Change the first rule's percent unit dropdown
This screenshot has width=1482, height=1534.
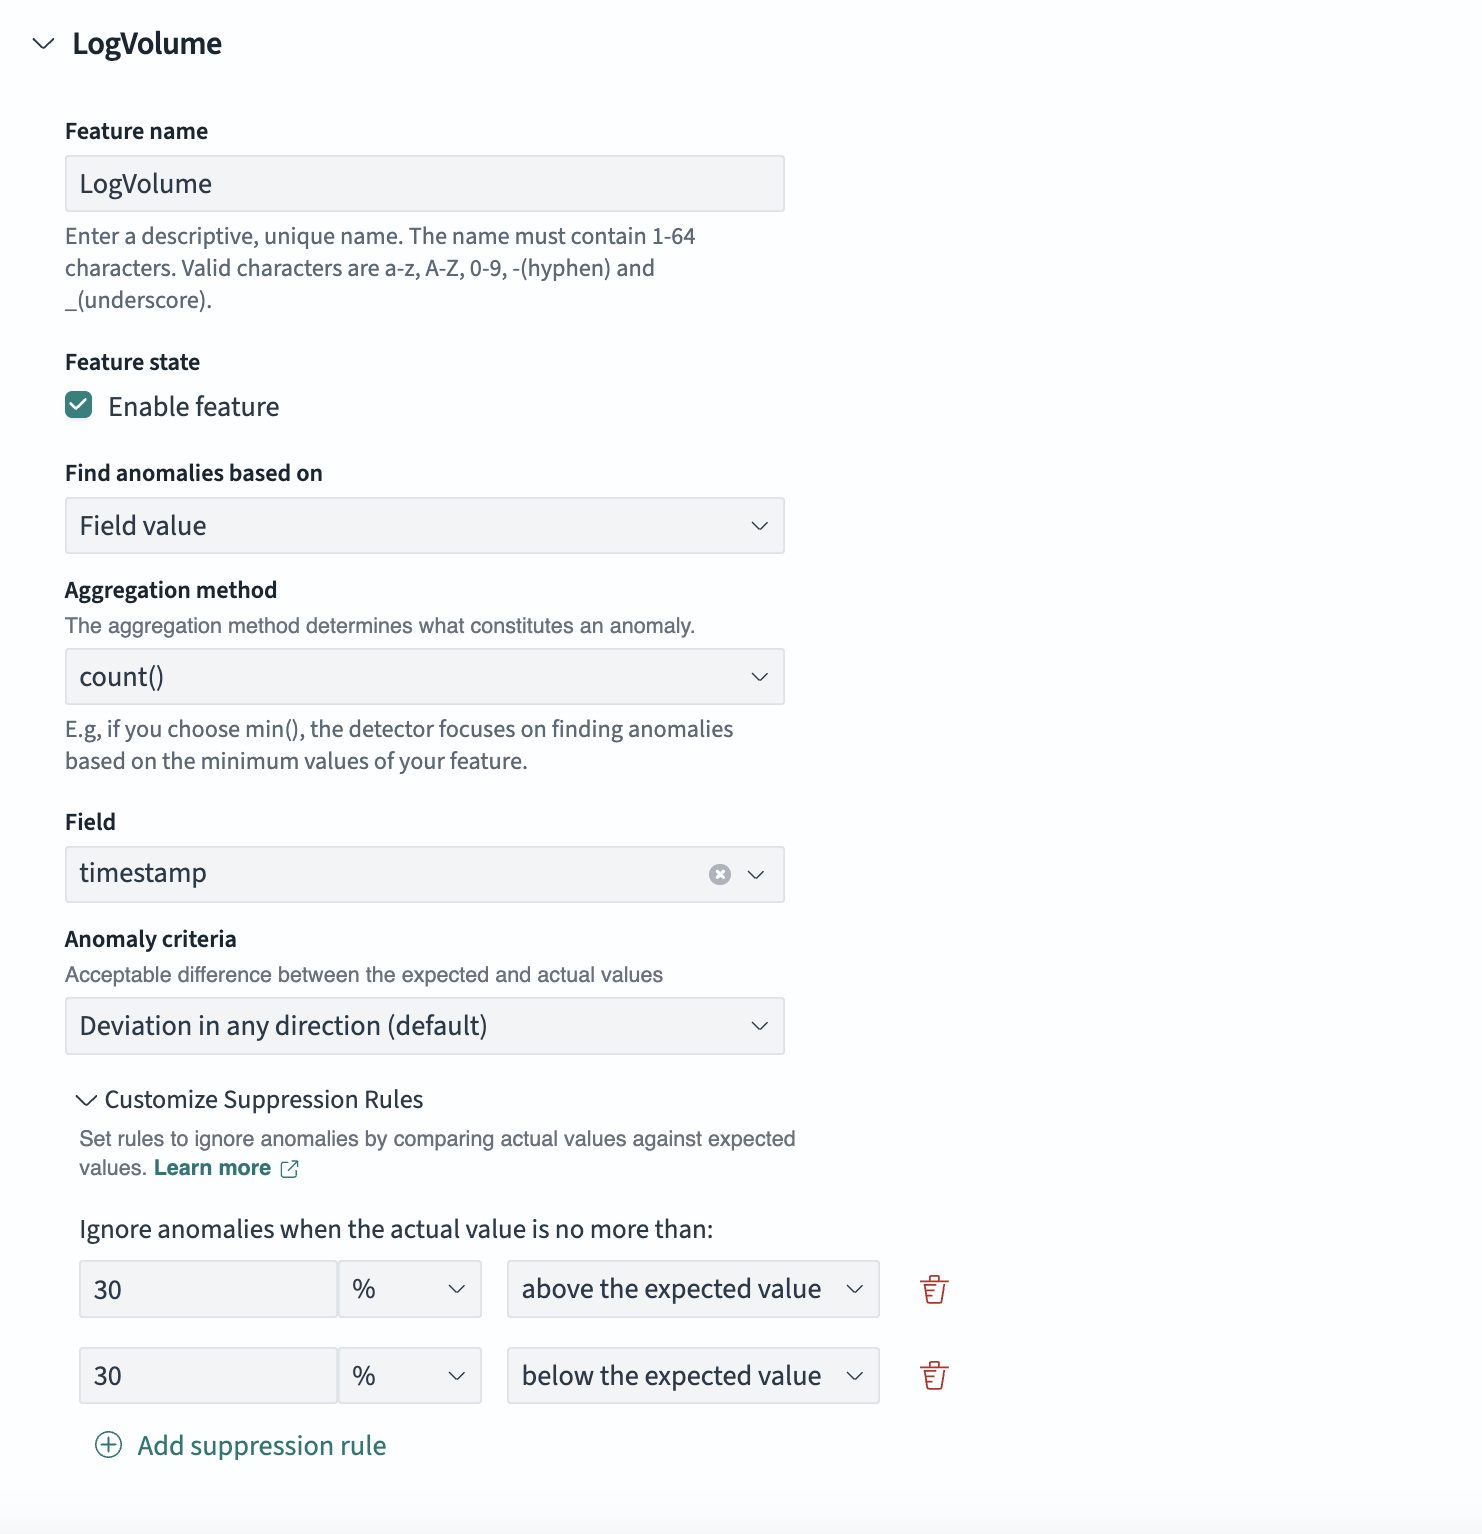[x=409, y=1288]
